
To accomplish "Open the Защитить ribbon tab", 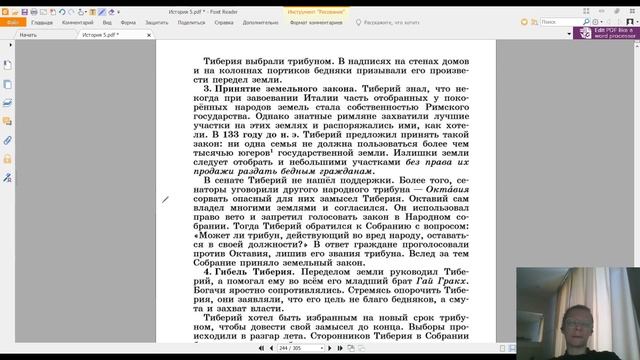I will point(157,22).
